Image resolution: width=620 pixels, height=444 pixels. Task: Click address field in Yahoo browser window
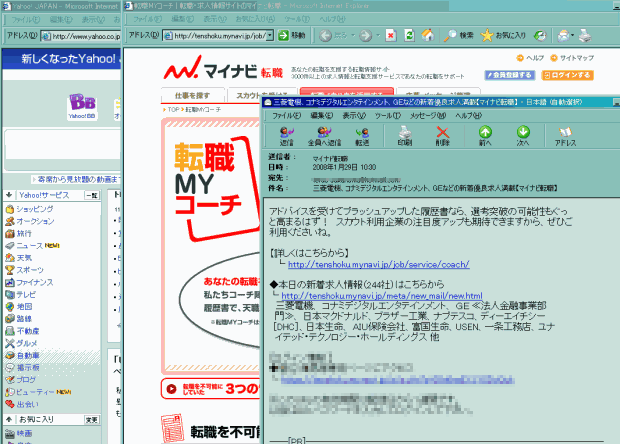point(81,36)
